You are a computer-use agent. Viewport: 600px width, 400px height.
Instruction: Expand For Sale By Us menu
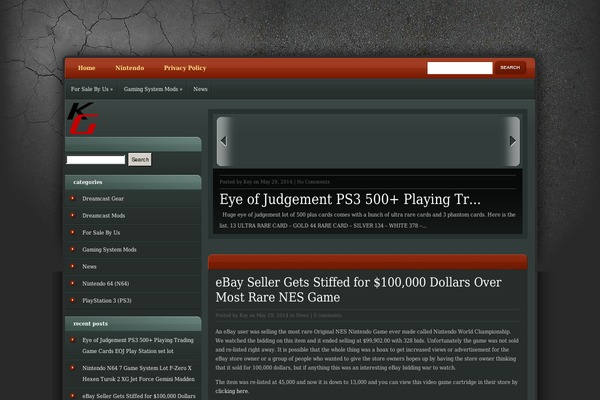[x=92, y=89]
